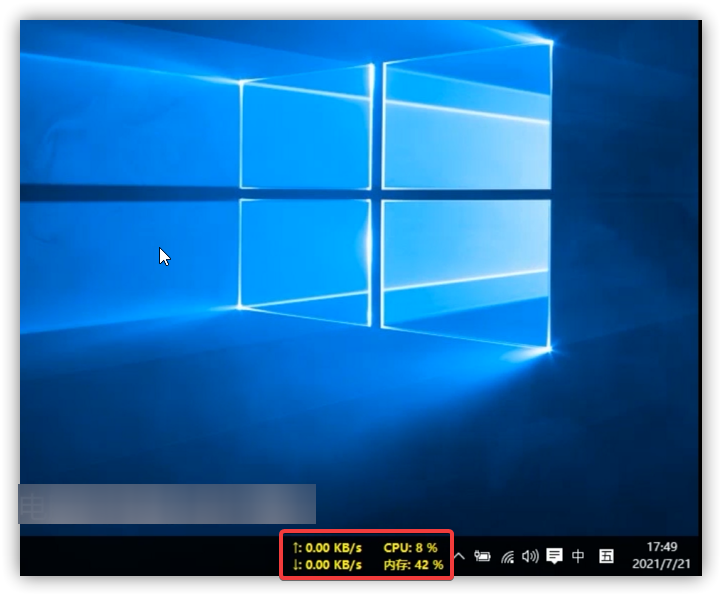The width and height of the screenshot is (722, 596).
Task: Open the Wi-Fi network icon
Action: click(x=507, y=557)
